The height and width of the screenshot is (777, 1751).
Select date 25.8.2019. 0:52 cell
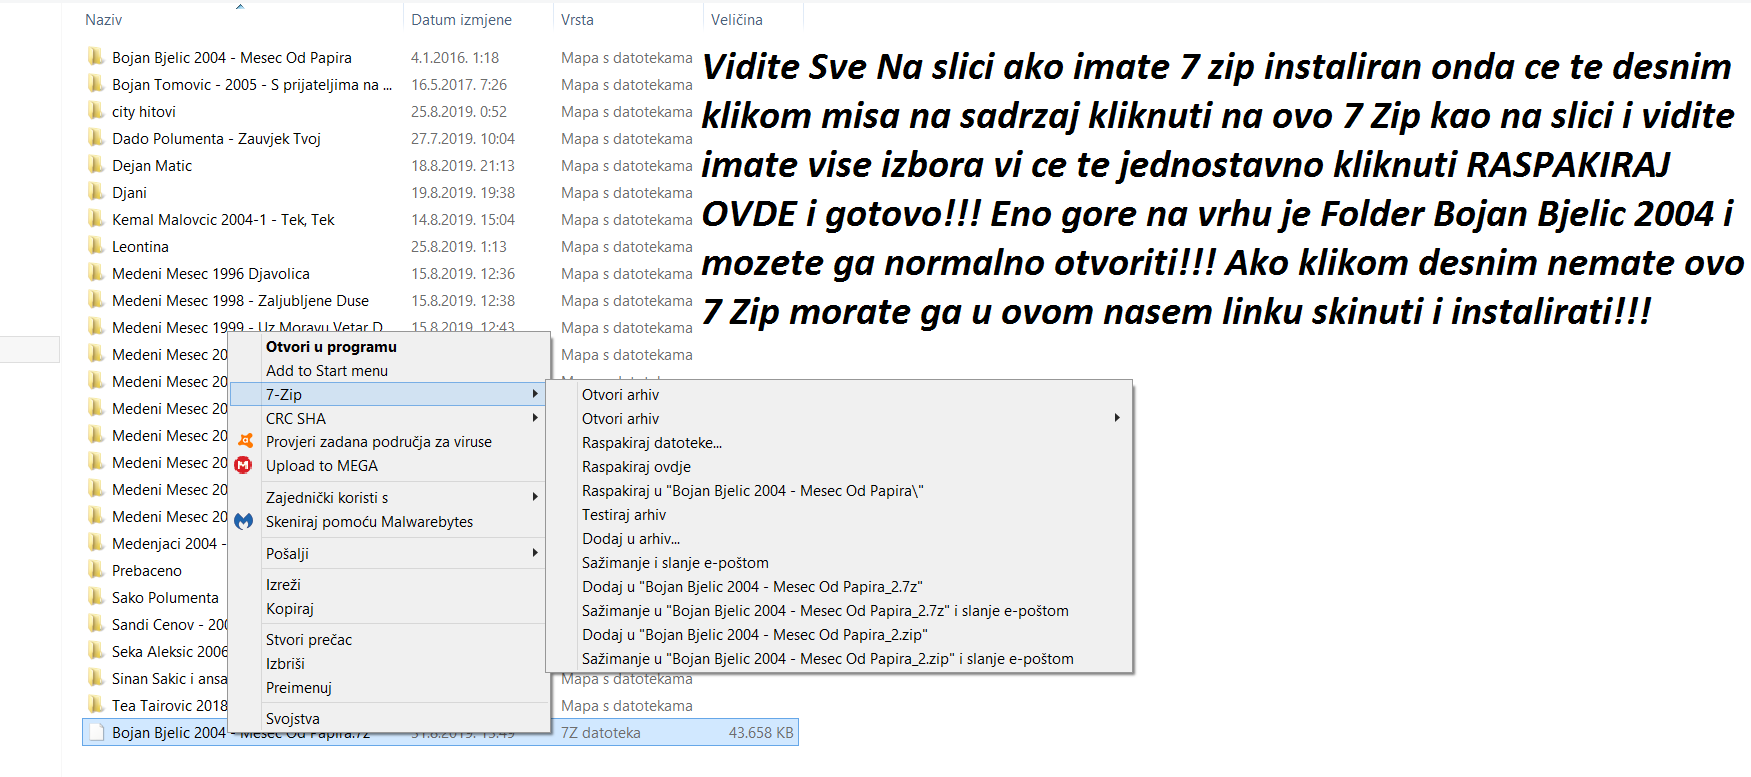click(459, 112)
